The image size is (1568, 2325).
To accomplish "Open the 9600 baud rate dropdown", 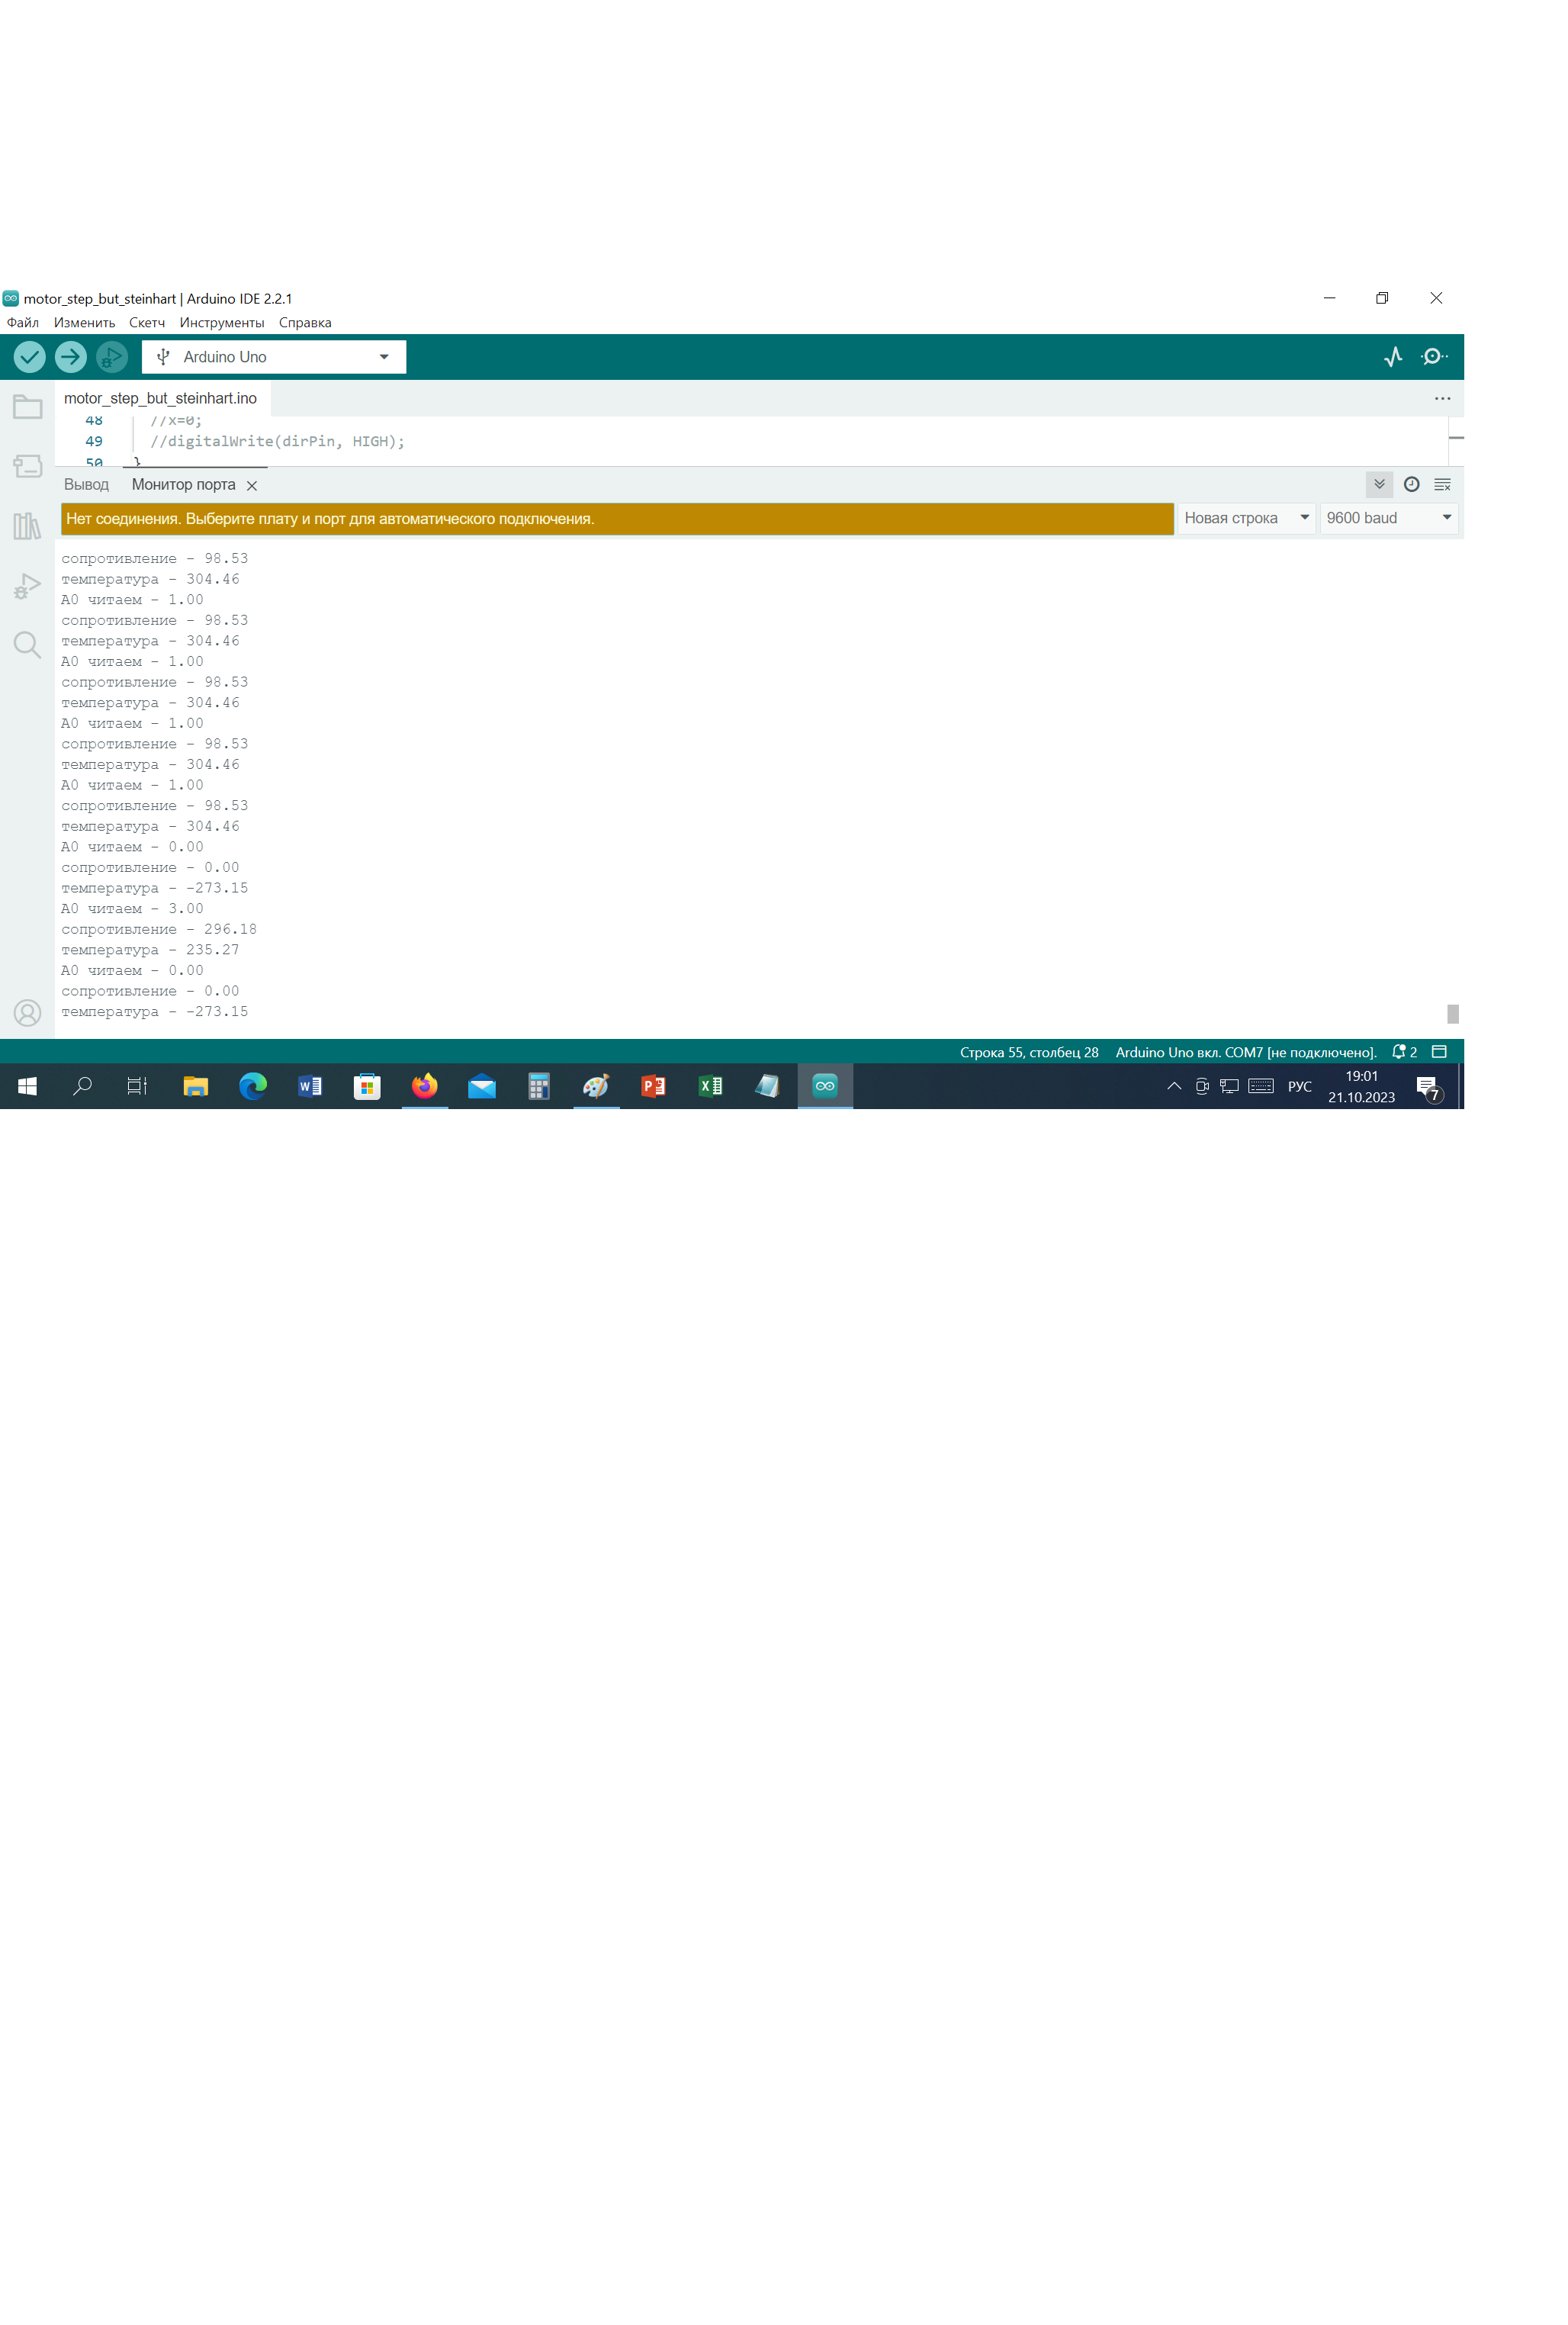I will [1388, 518].
